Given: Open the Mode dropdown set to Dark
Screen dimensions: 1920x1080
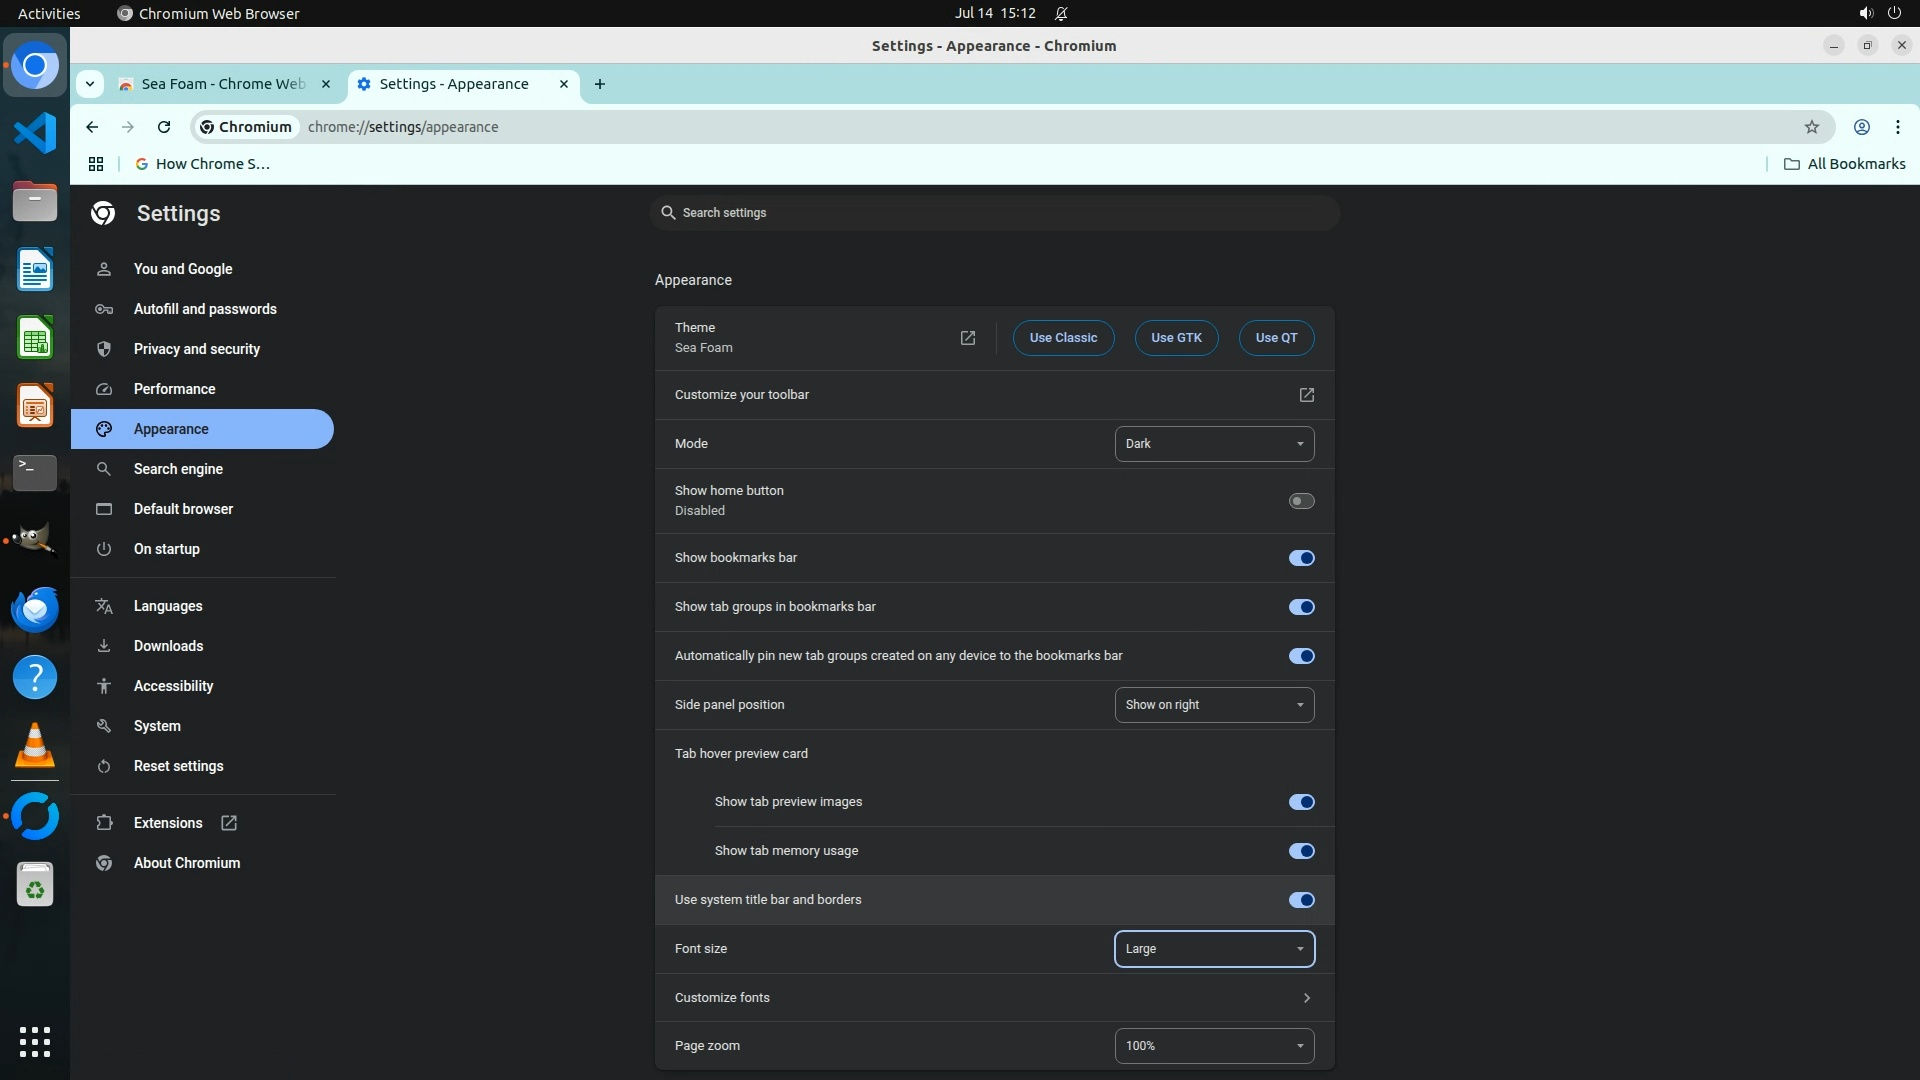Looking at the screenshot, I should (1213, 444).
